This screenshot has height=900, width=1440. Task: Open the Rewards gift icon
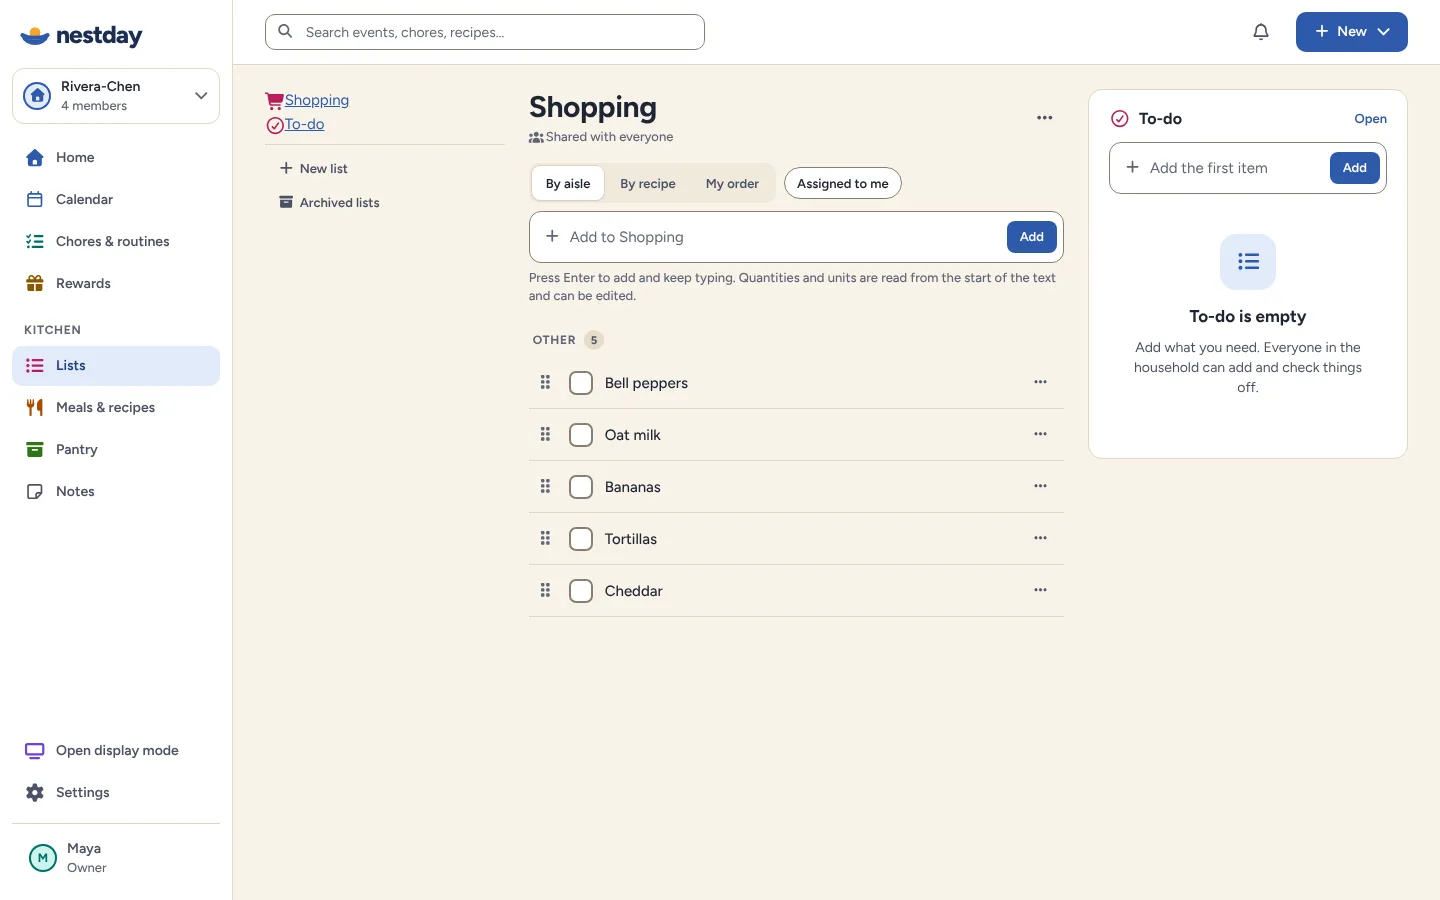[35, 284]
